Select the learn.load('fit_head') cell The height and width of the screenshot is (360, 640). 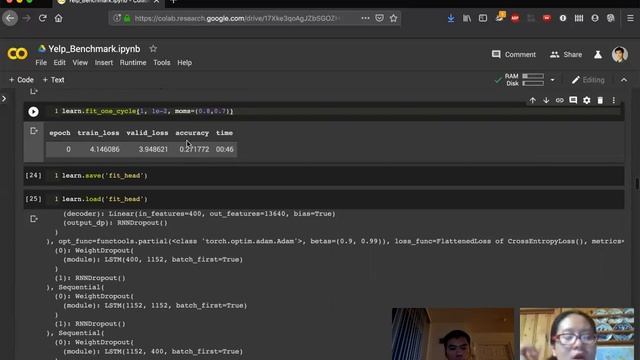pyautogui.click(x=323, y=199)
